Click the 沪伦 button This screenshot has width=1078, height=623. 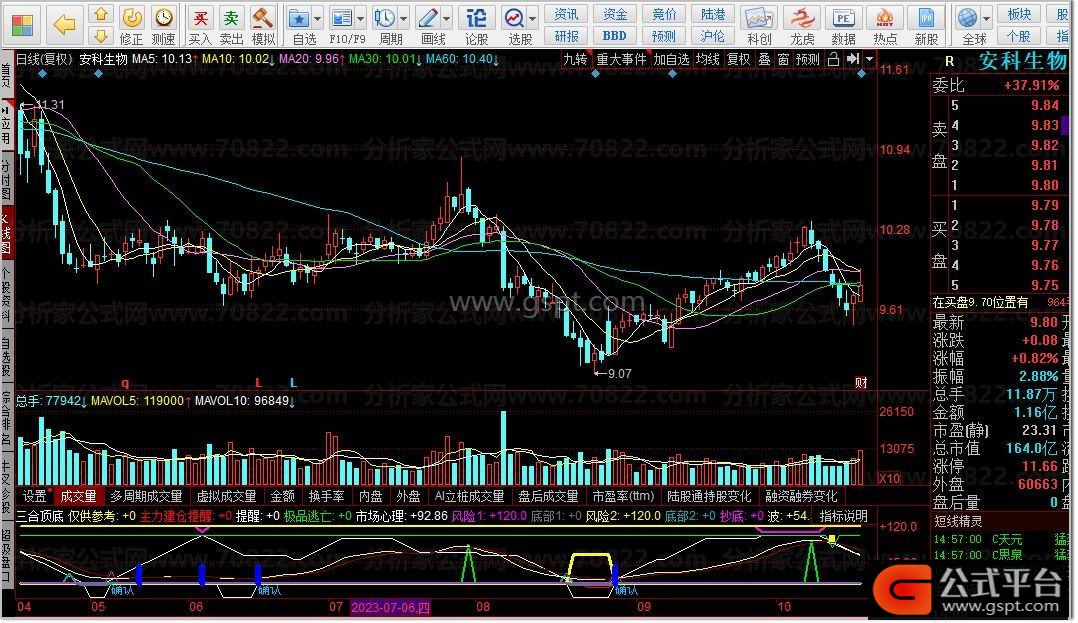(x=713, y=36)
